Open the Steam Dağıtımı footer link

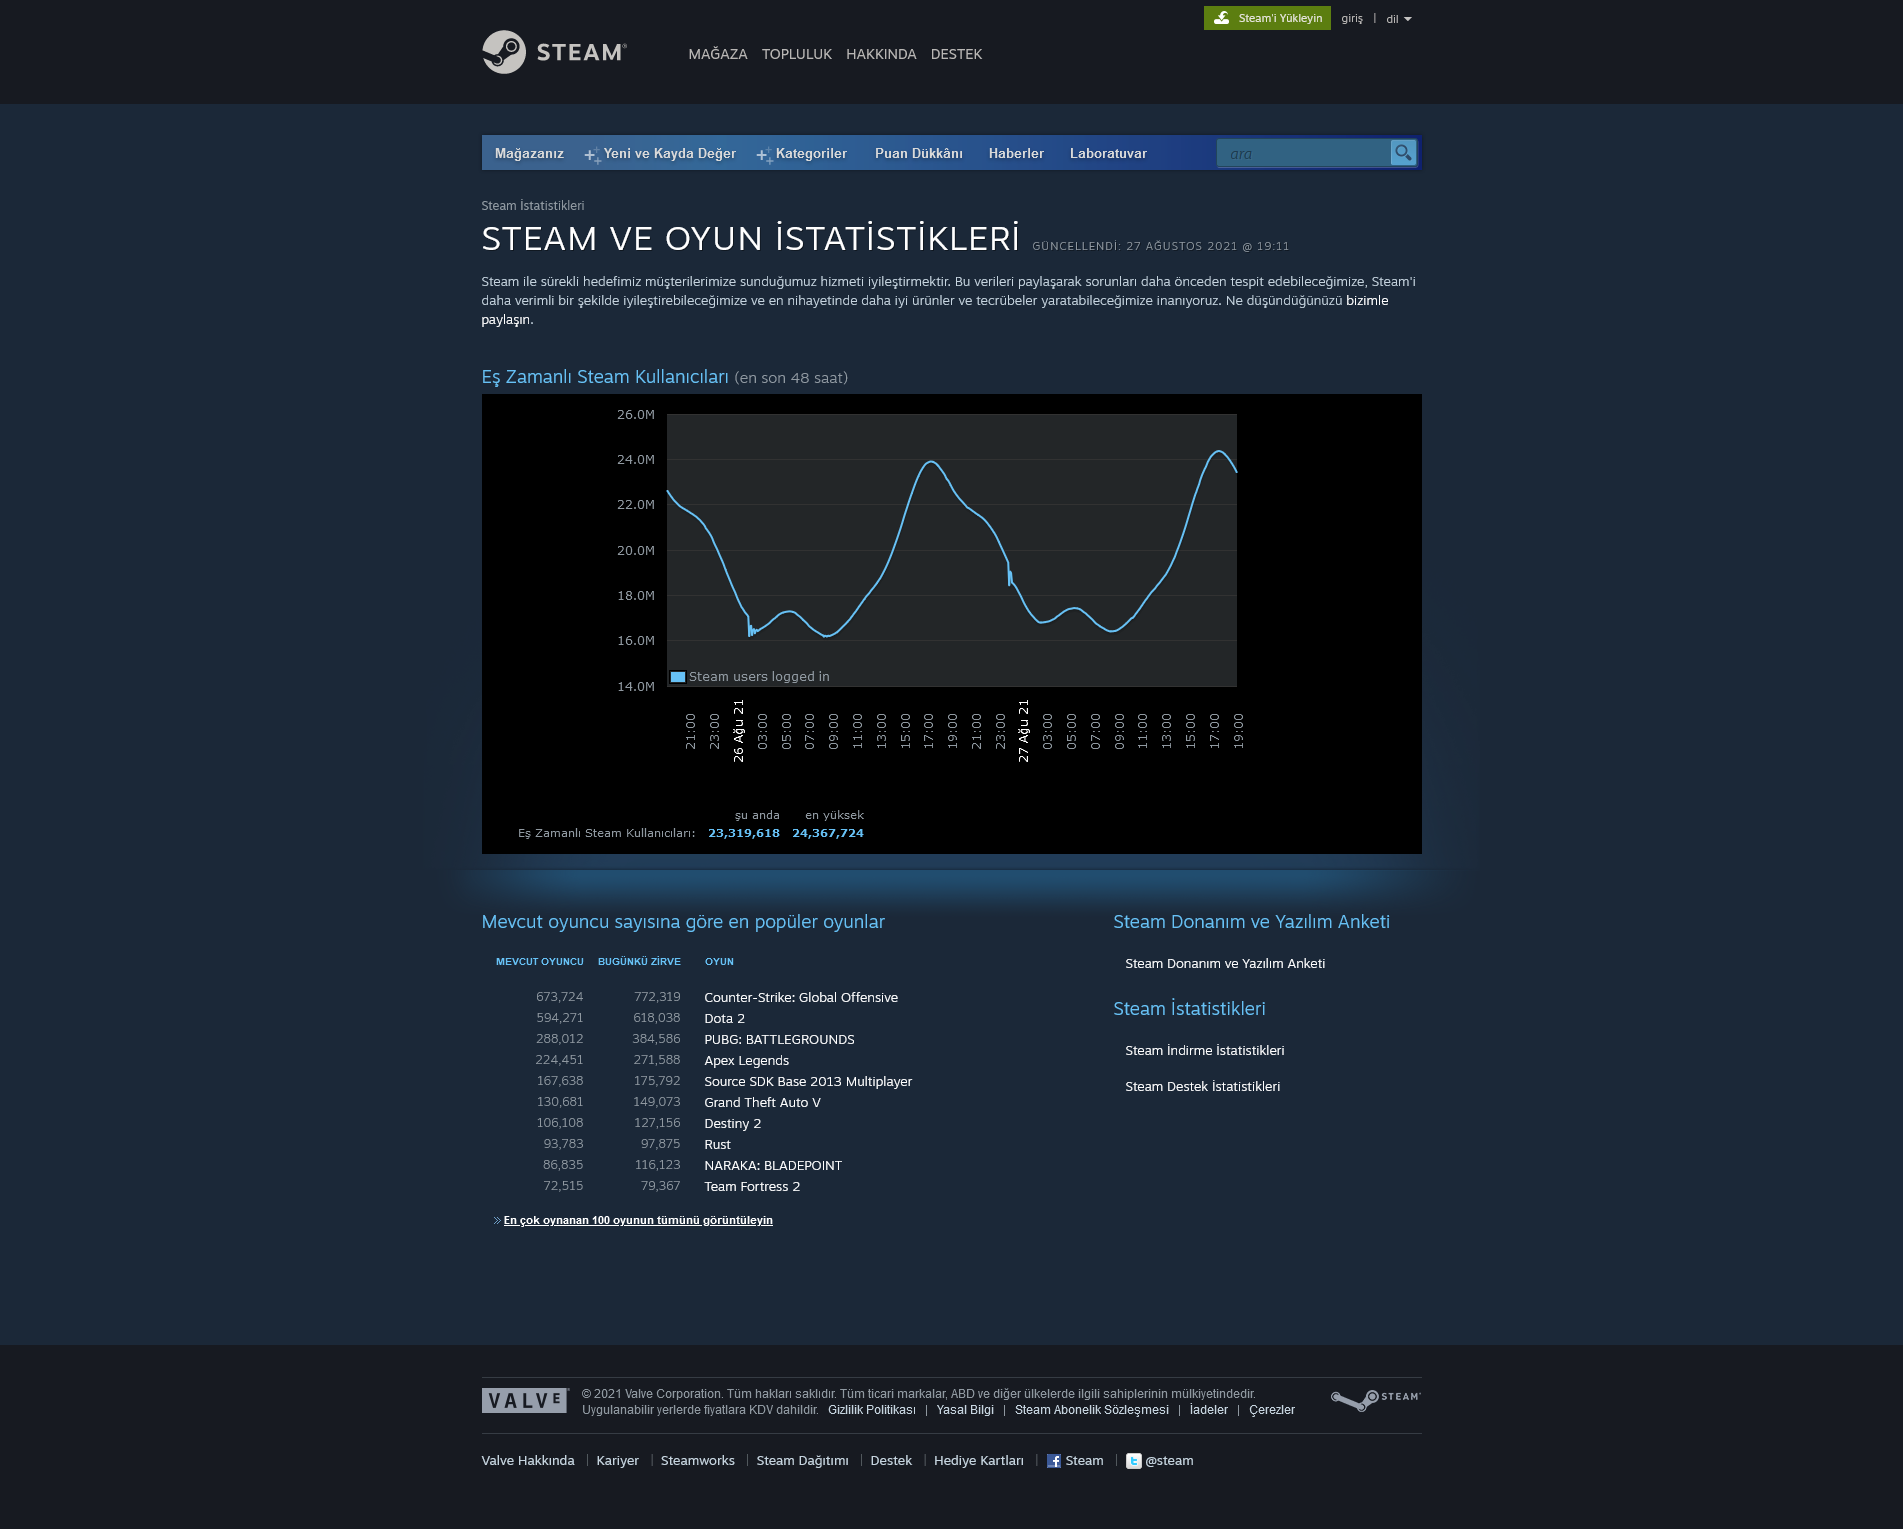point(803,1461)
